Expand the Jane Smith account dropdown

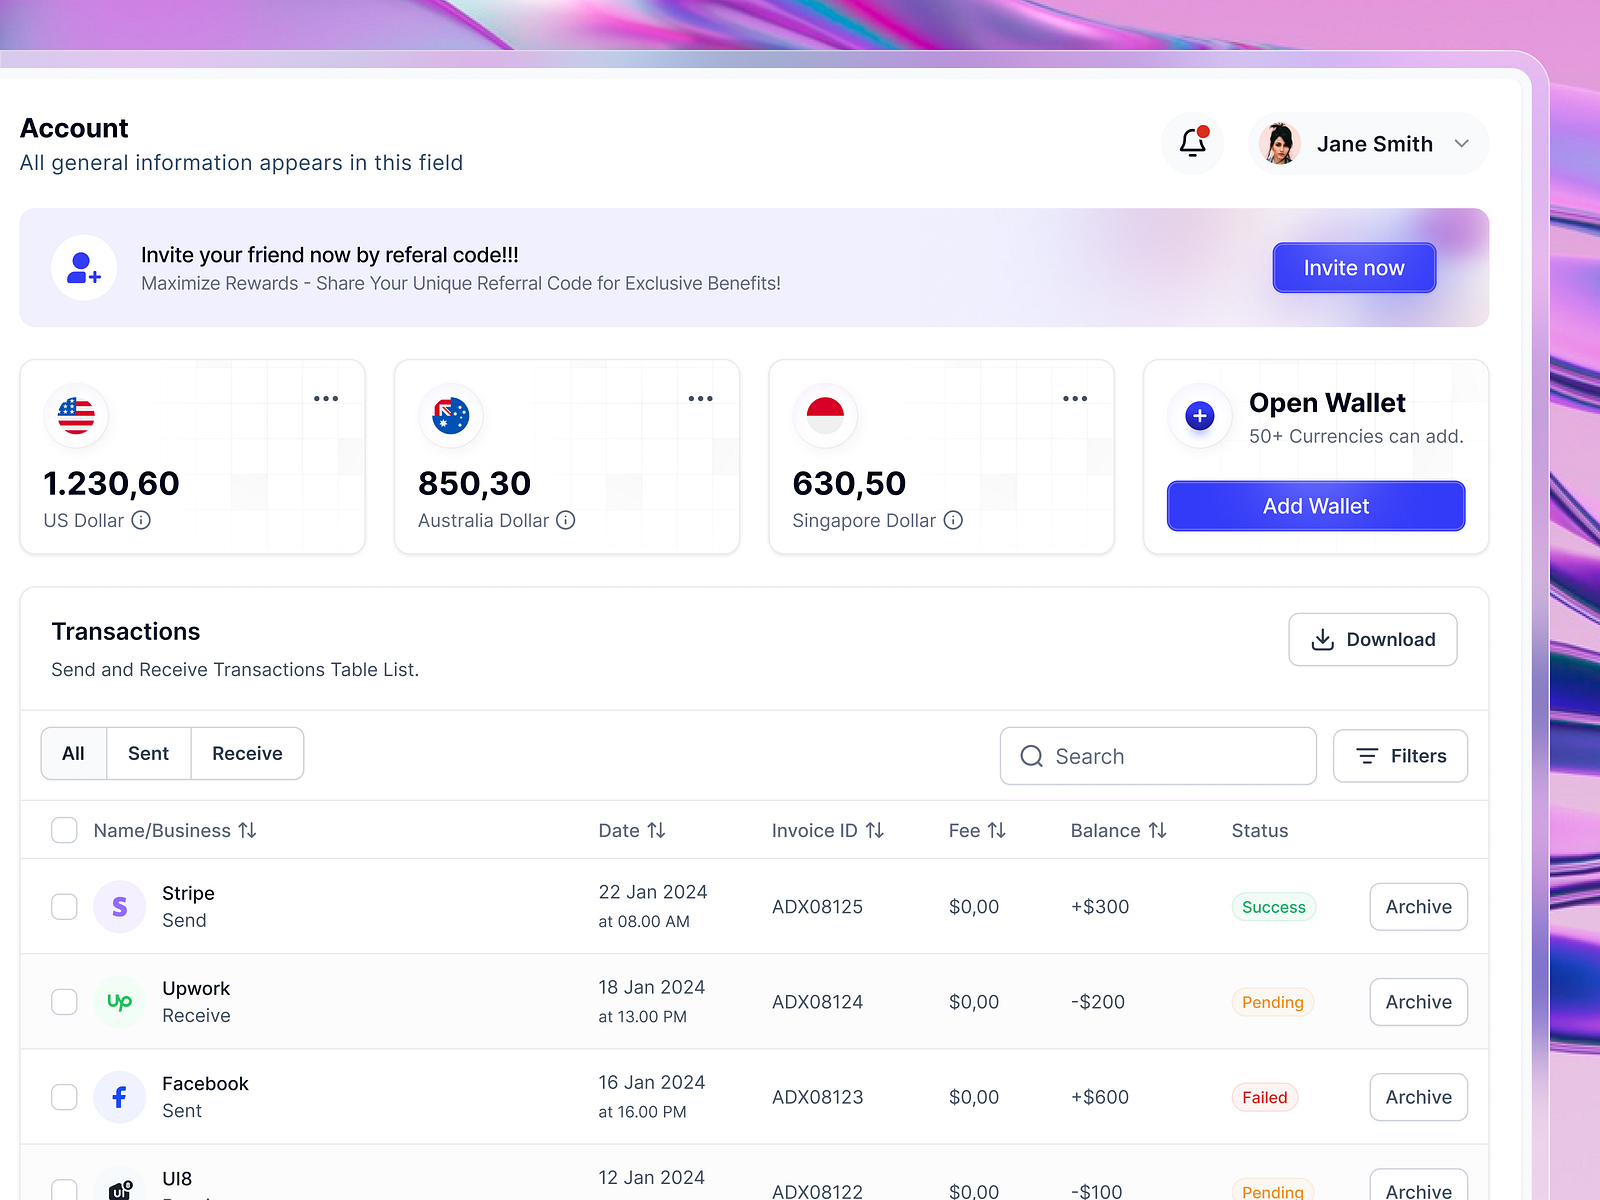[1462, 143]
